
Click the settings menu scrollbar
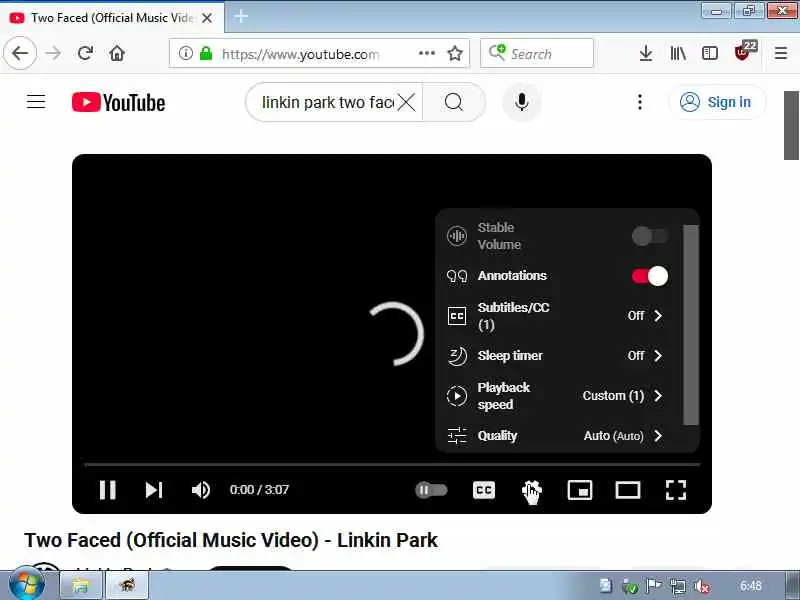[691, 325]
